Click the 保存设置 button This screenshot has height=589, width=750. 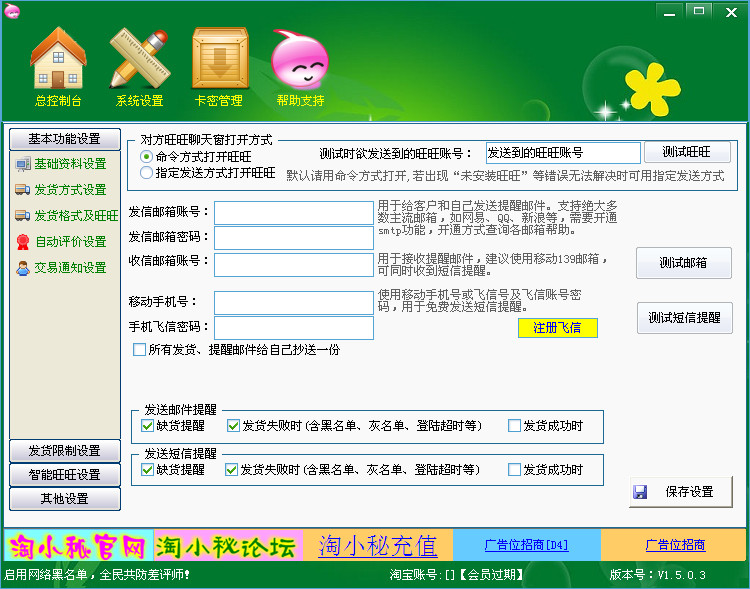[x=681, y=492]
